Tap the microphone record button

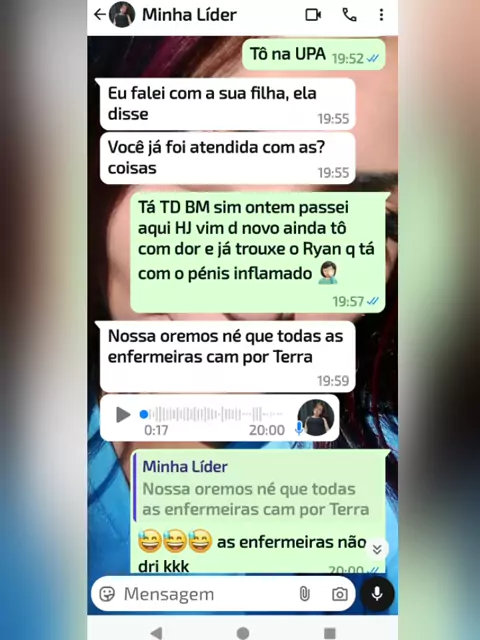pyautogui.click(x=377, y=594)
